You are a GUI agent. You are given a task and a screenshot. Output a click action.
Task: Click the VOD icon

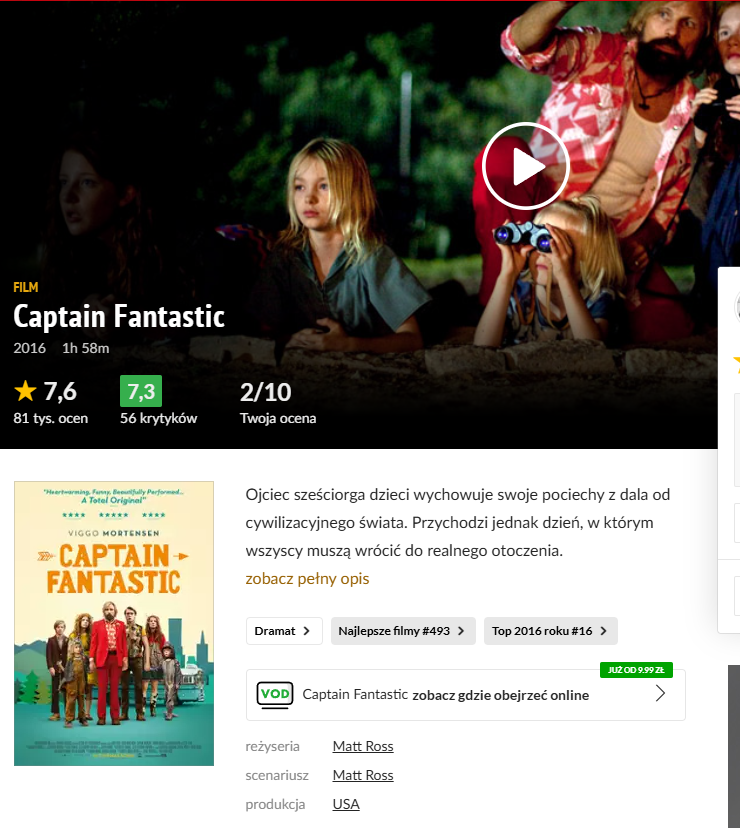(x=275, y=695)
